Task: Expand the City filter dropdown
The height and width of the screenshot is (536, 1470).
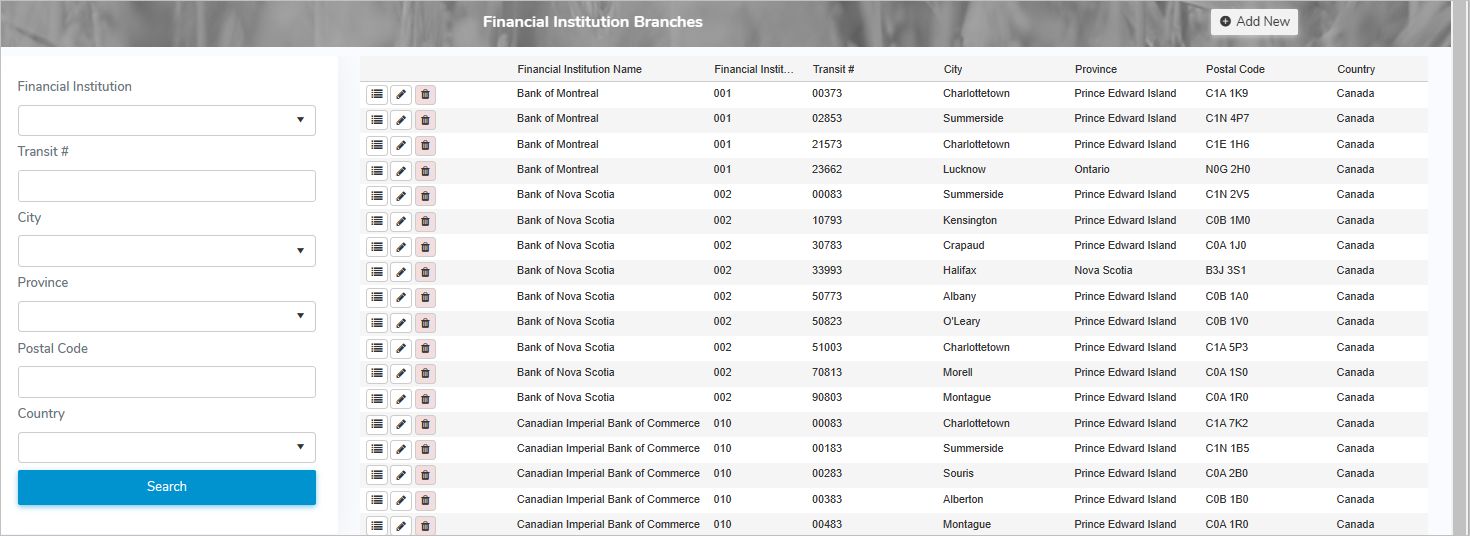Action: tap(167, 251)
